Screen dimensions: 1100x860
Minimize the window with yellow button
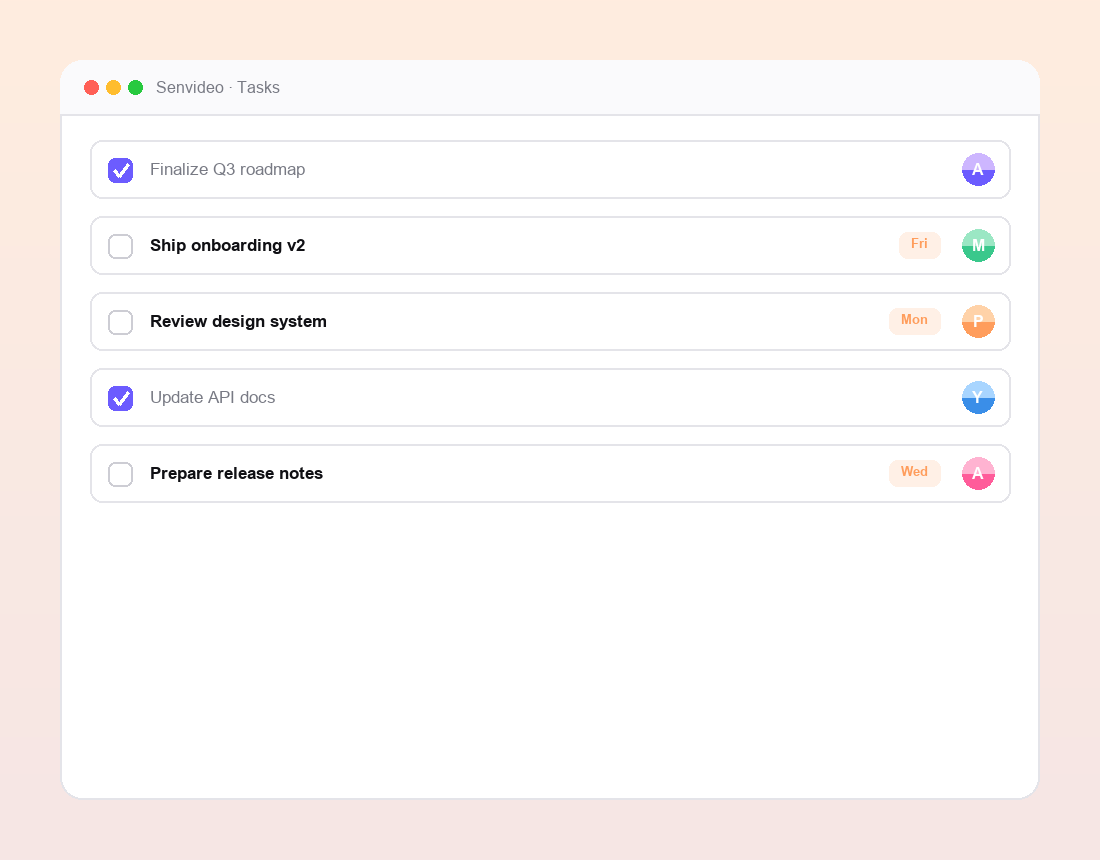pyautogui.click(x=114, y=88)
